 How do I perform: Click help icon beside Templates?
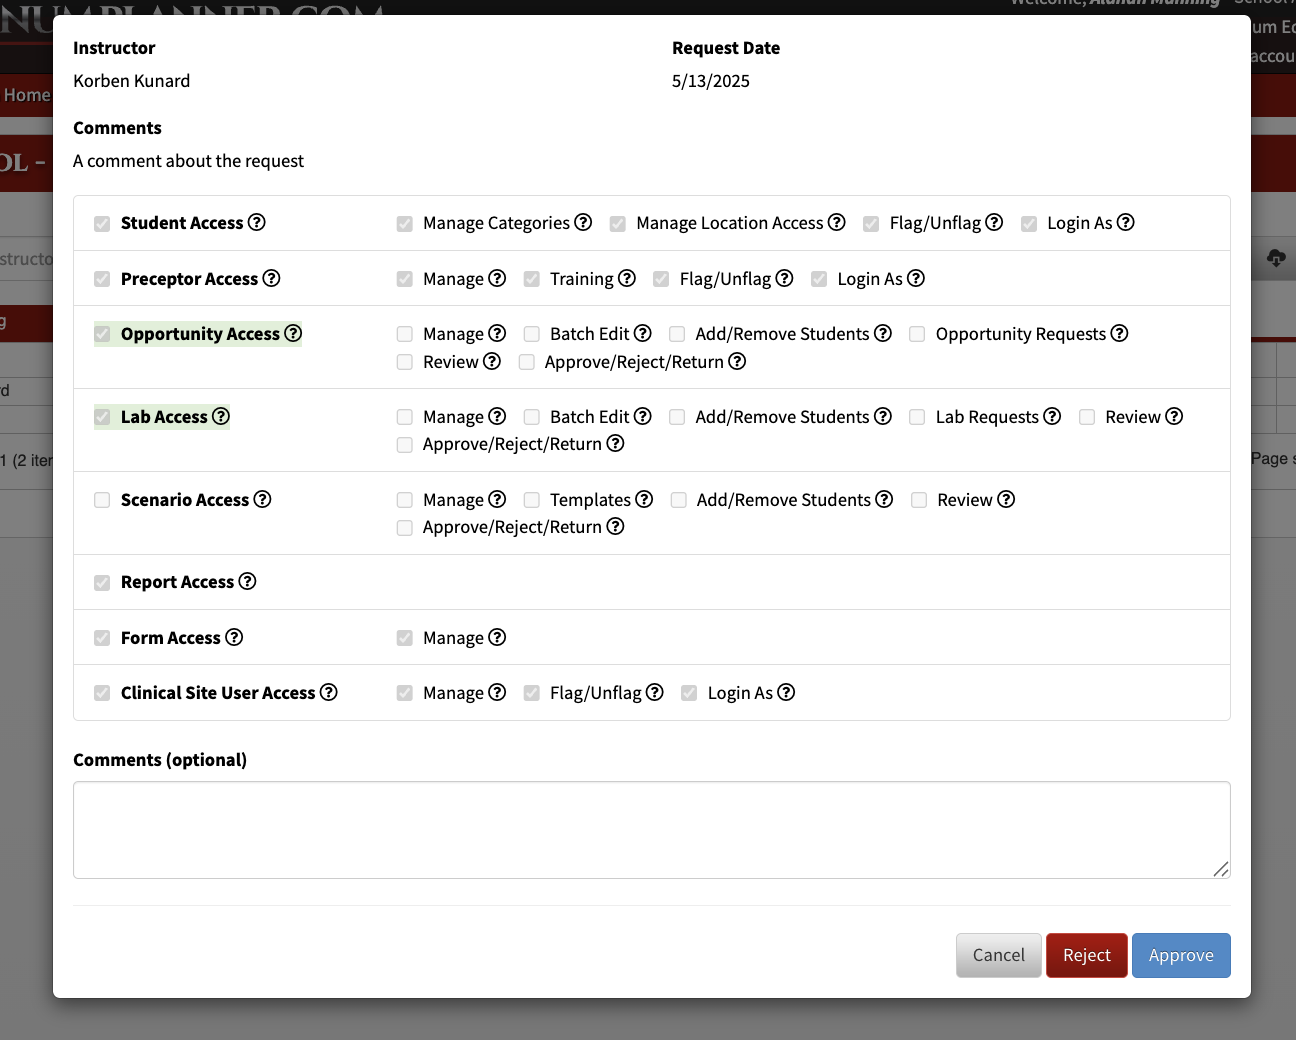point(644,499)
